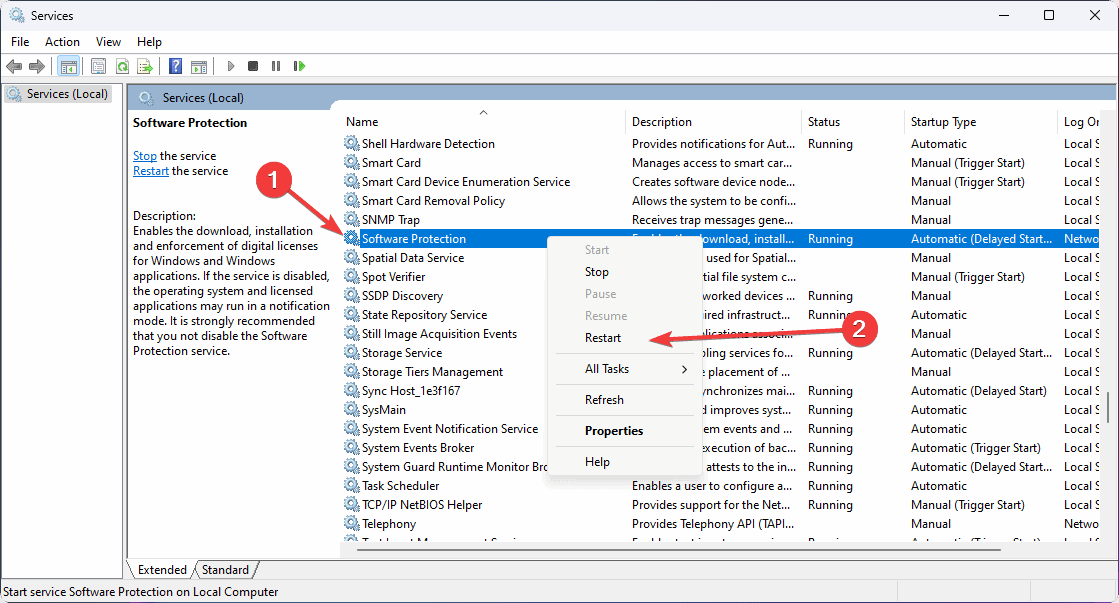
Task: Select Restart from the context menu
Action: coord(605,337)
